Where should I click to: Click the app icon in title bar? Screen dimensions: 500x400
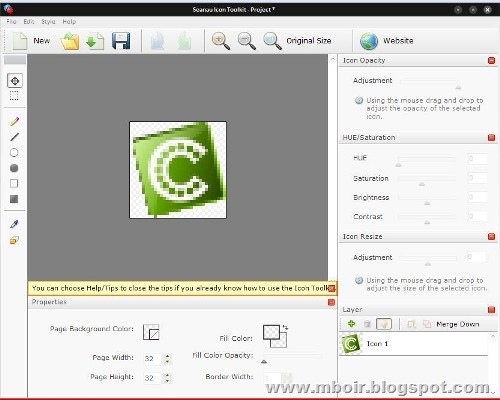coord(8,9)
